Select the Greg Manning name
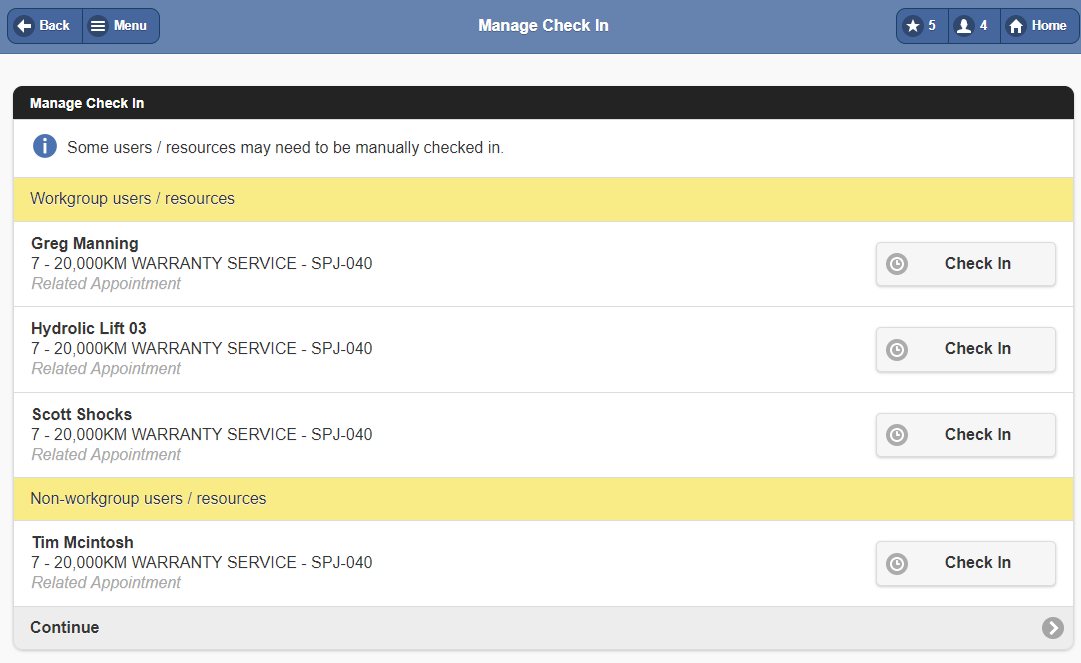The image size is (1081, 663). coord(85,244)
